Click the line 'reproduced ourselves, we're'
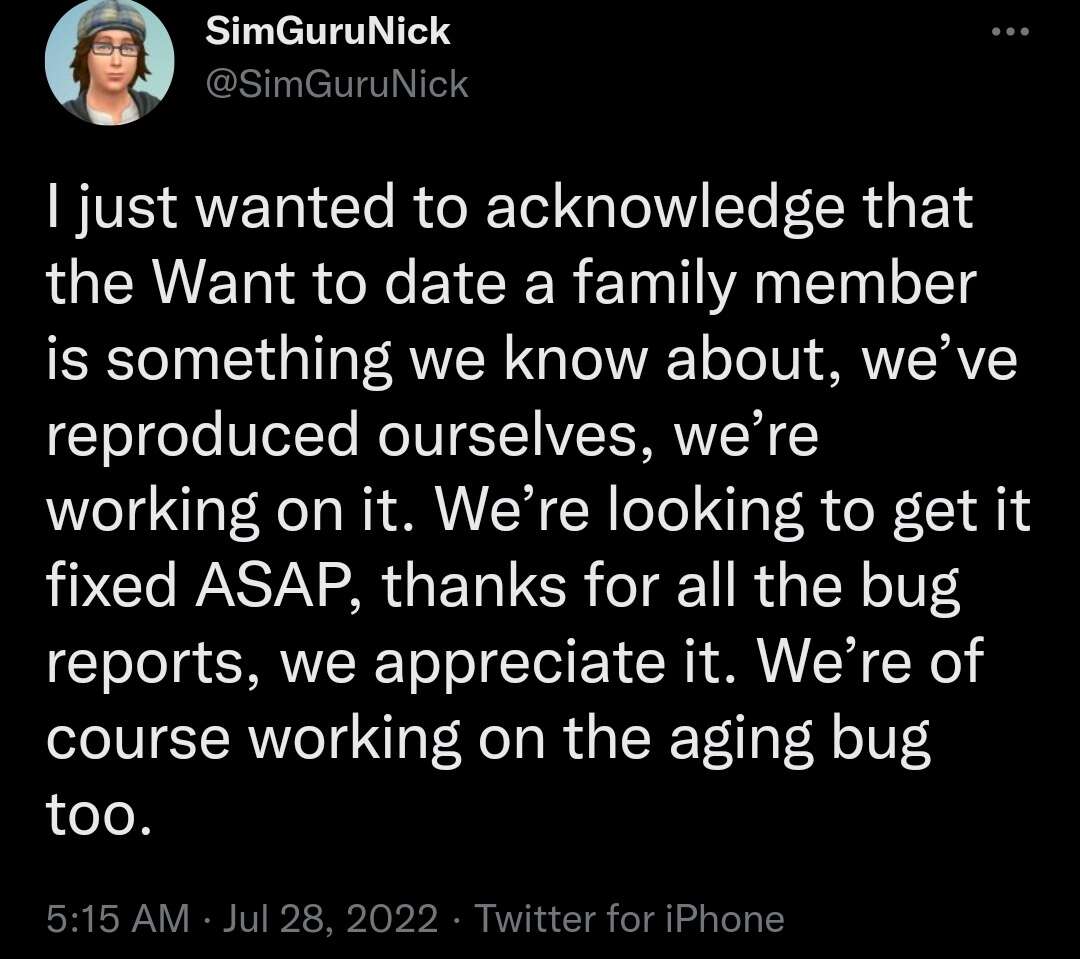1080x959 pixels. point(433,435)
